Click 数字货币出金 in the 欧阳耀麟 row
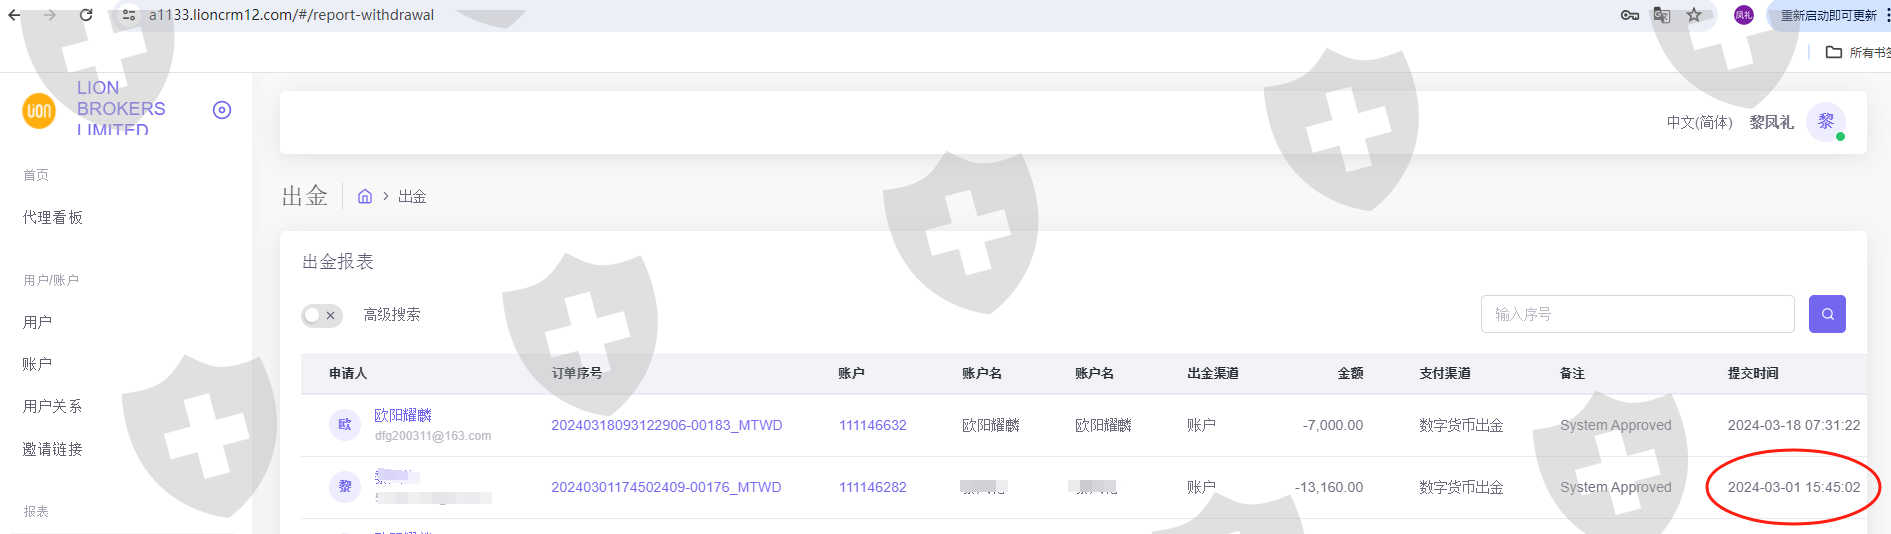Viewport: 1891px width, 534px height. click(1461, 425)
